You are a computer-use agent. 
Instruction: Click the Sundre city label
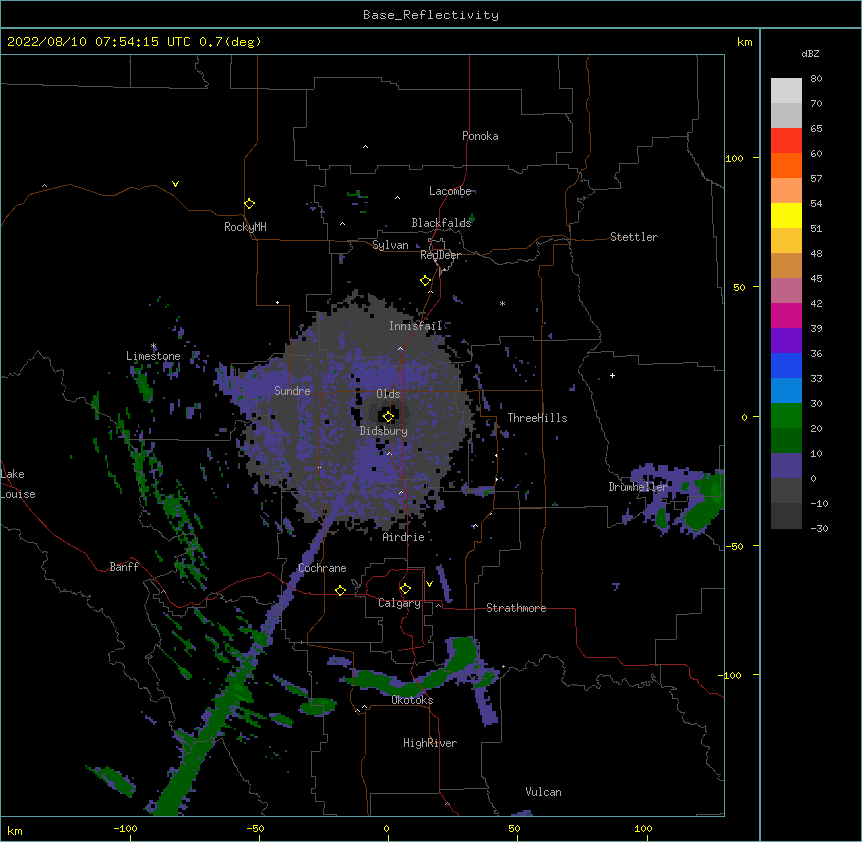tap(292, 391)
